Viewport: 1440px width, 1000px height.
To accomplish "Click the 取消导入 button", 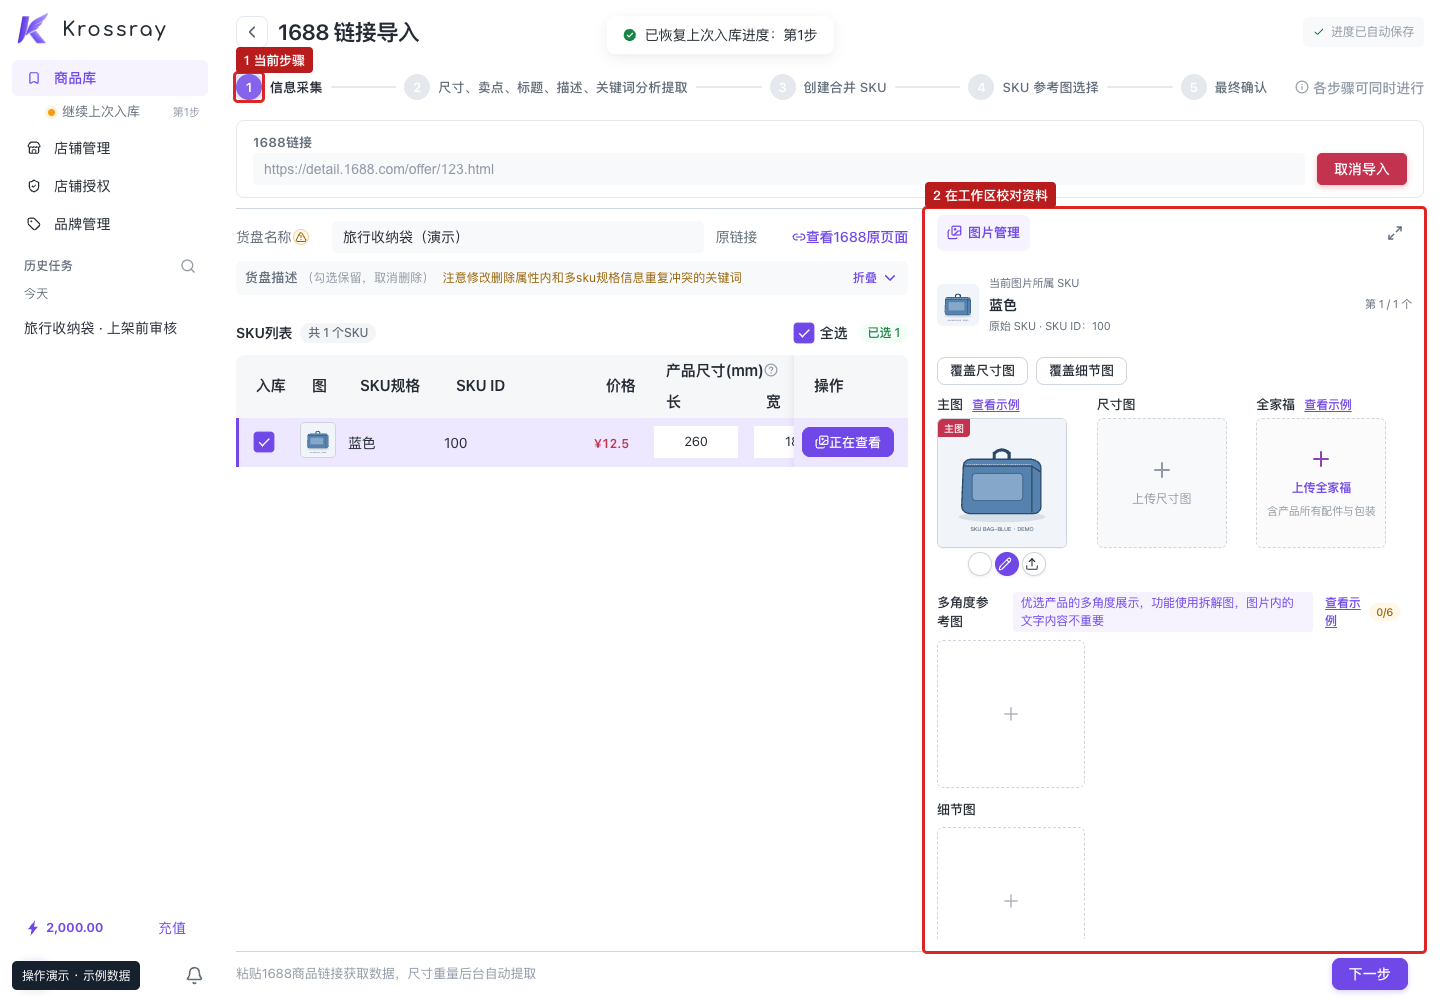I will pyautogui.click(x=1362, y=169).
